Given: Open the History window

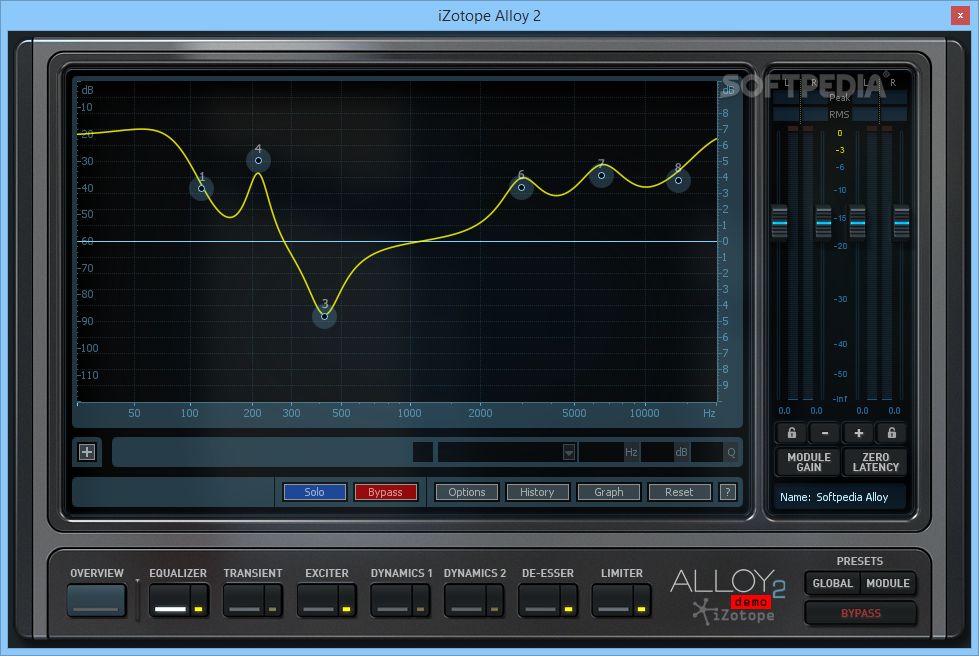Looking at the screenshot, I should (537, 492).
